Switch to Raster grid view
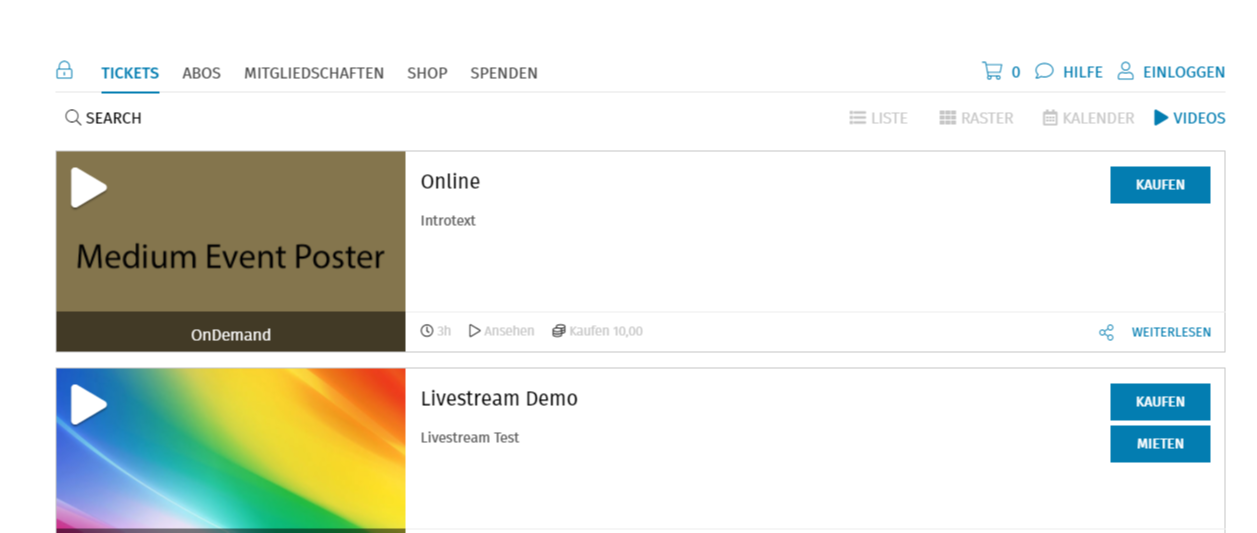Viewport: 1257px width, 533px height. click(976, 118)
